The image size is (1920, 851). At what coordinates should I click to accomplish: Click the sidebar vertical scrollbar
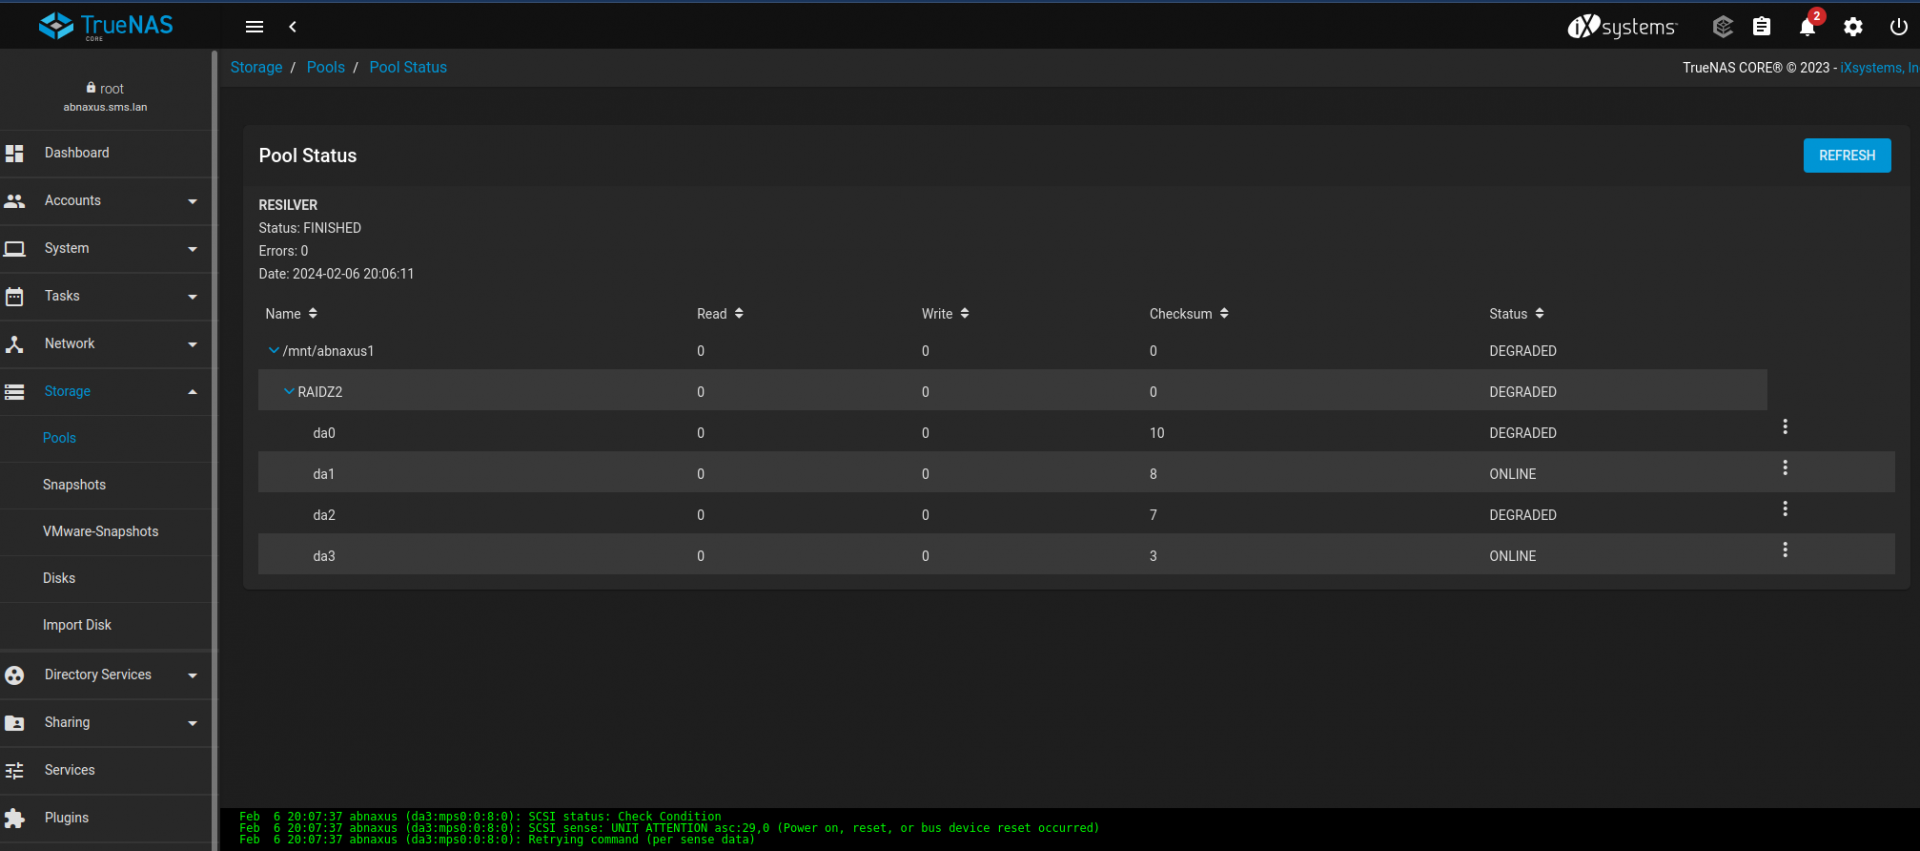click(214, 450)
